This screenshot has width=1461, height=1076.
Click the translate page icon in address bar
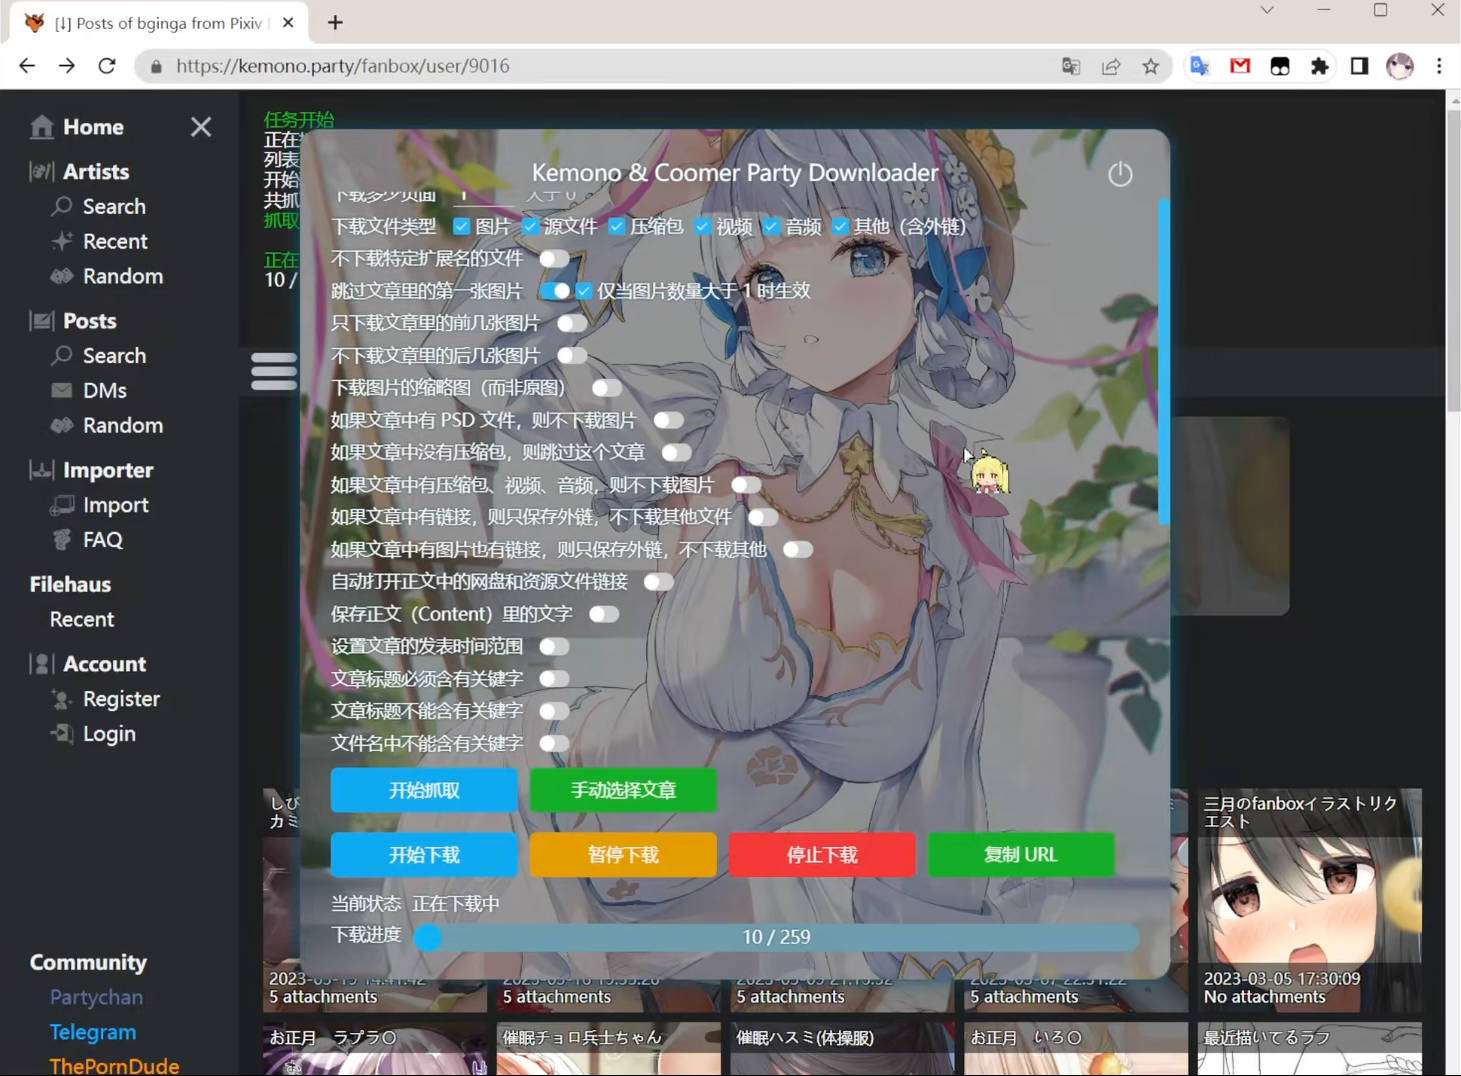coord(1071,66)
